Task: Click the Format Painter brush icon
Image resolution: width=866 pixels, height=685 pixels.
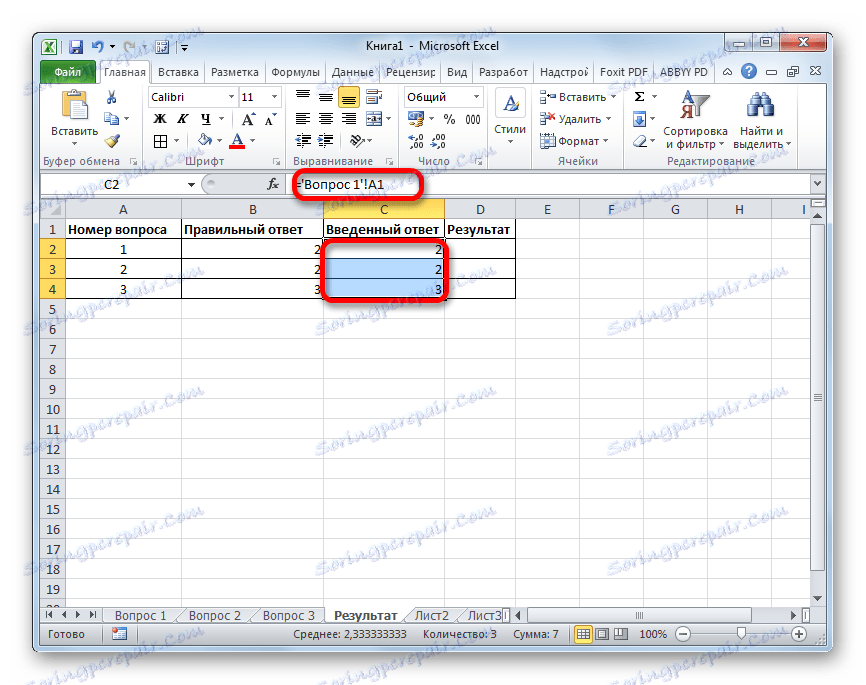Action: [112, 141]
